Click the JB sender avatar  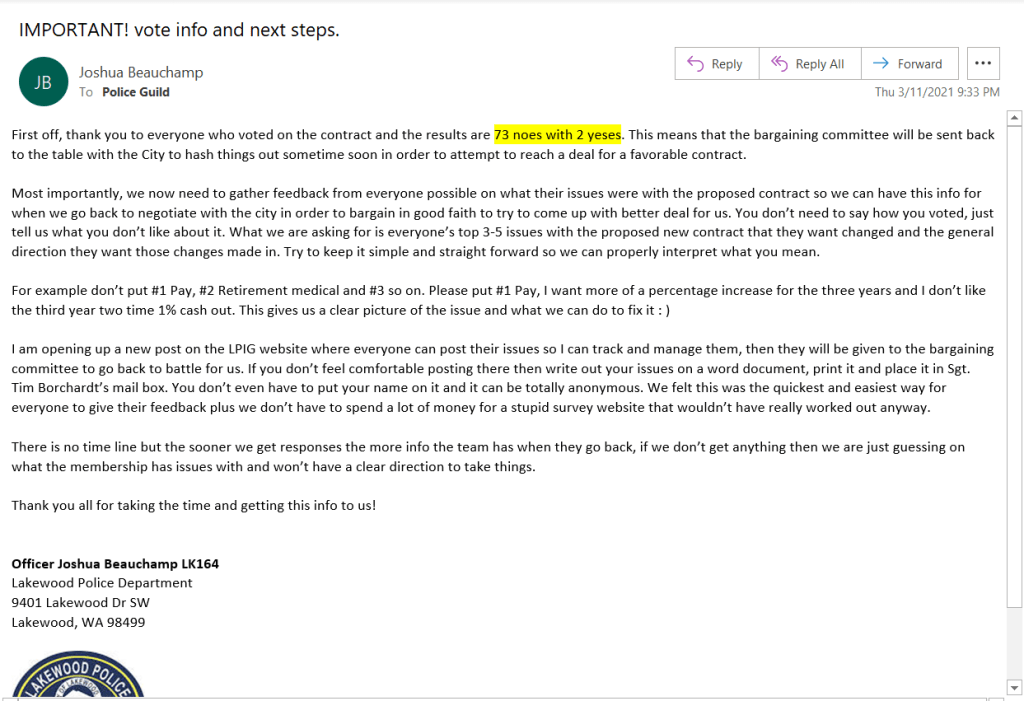coord(43,82)
